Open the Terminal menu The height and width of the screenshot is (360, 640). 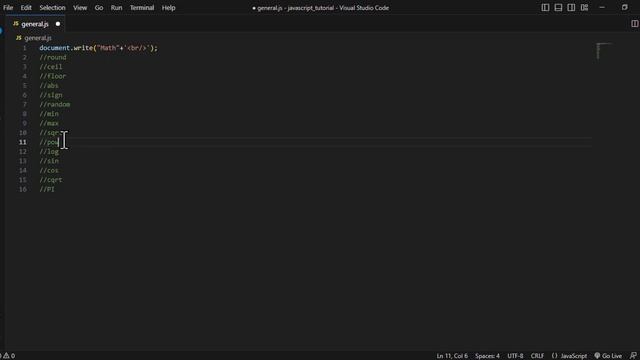(x=142, y=8)
